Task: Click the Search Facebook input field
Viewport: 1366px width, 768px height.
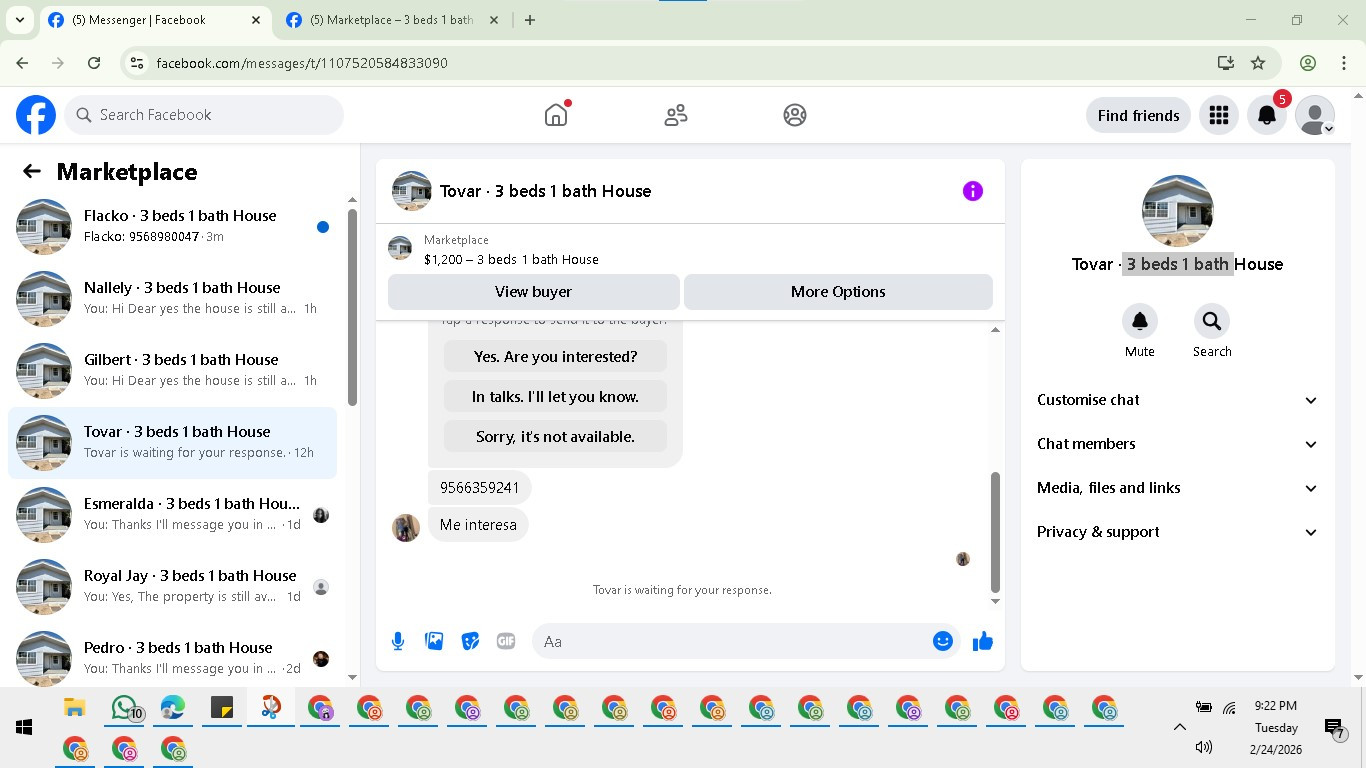Action: (x=204, y=115)
